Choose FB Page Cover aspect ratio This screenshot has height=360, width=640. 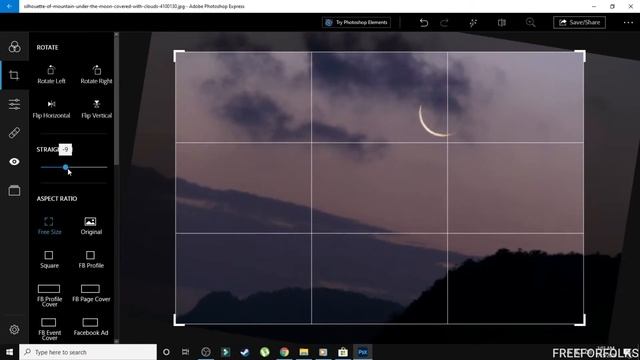[91, 293]
